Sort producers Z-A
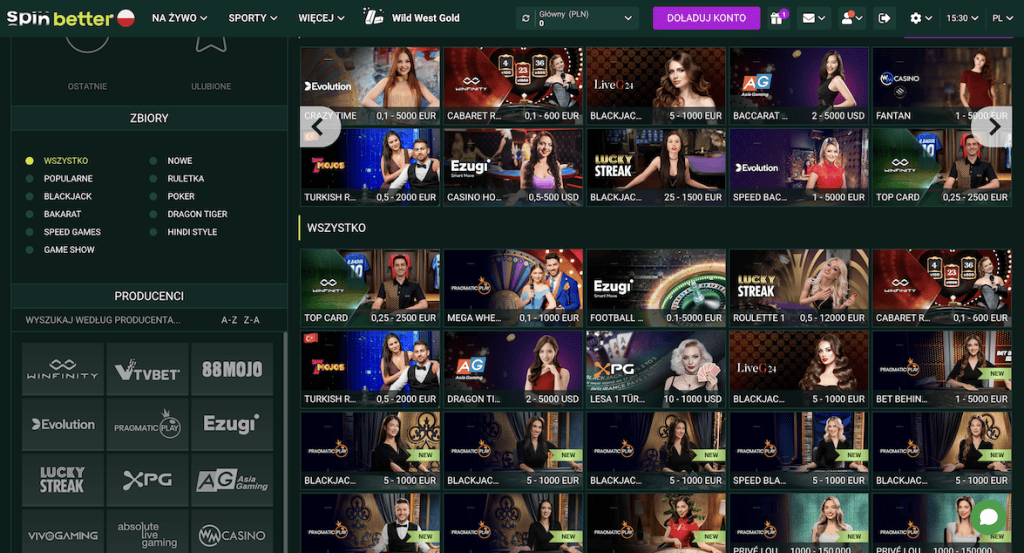The height and width of the screenshot is (553, 1024). tap(251, 320)
